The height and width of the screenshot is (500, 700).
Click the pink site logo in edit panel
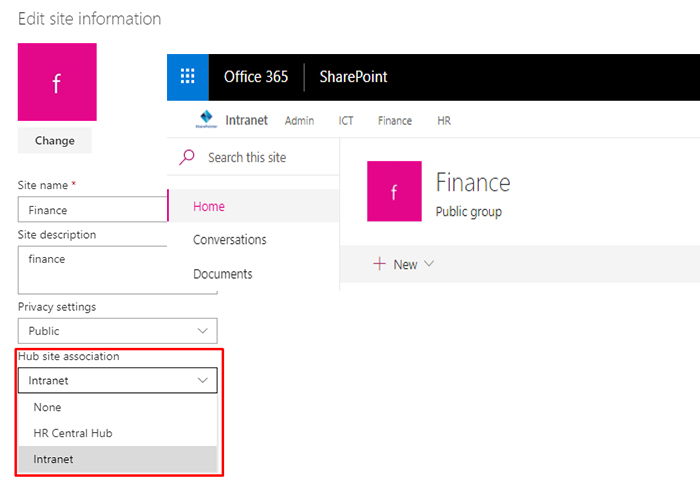[57, 82]
